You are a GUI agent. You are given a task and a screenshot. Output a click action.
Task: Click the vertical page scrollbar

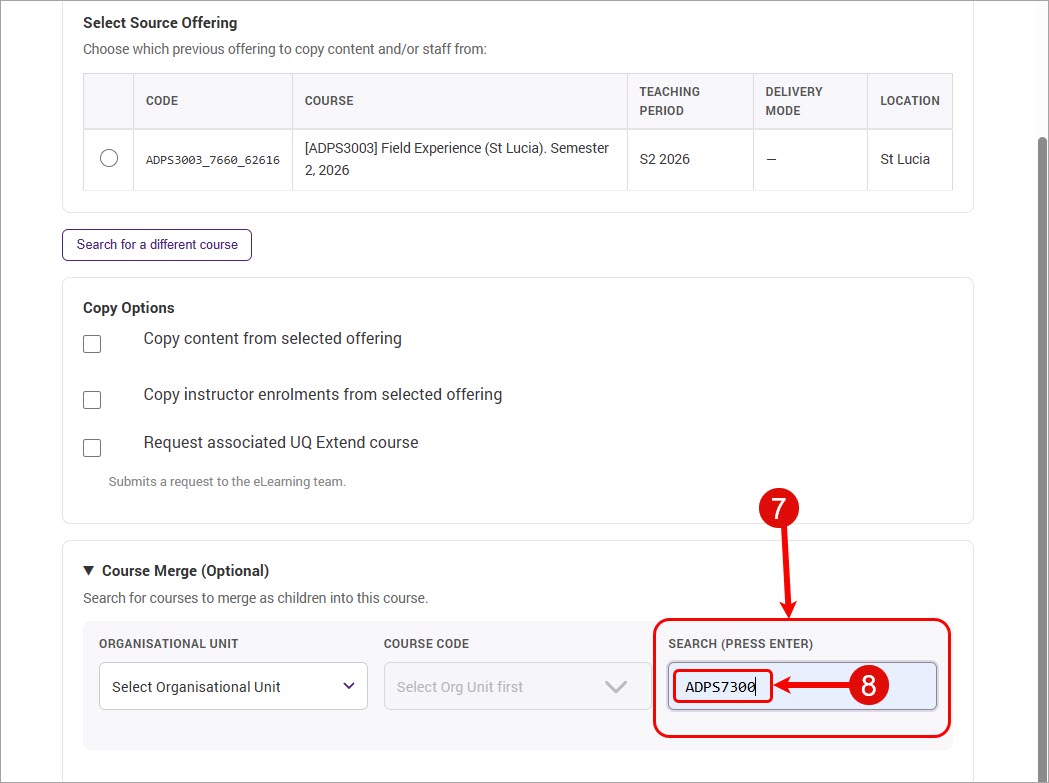[1042, 458]
